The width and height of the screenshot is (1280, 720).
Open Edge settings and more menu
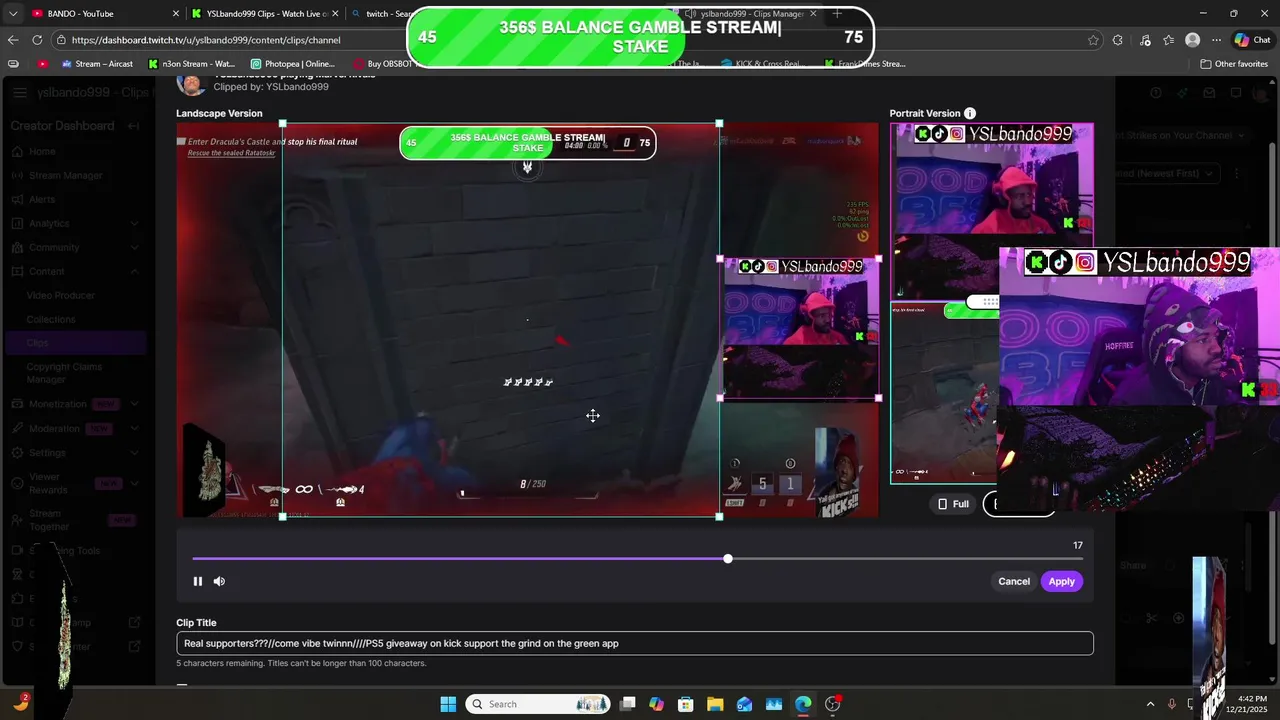pyautogui.click(x=1216, y=40)
